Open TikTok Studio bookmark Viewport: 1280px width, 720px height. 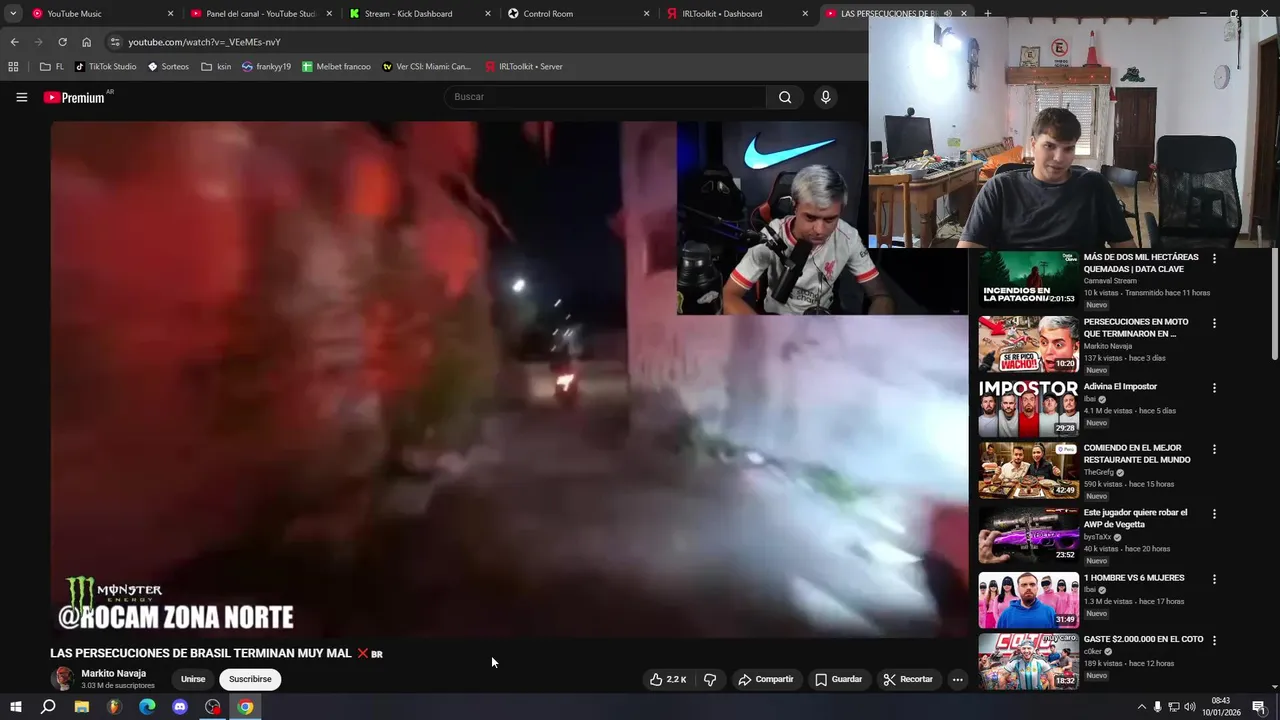coord(106,67)
